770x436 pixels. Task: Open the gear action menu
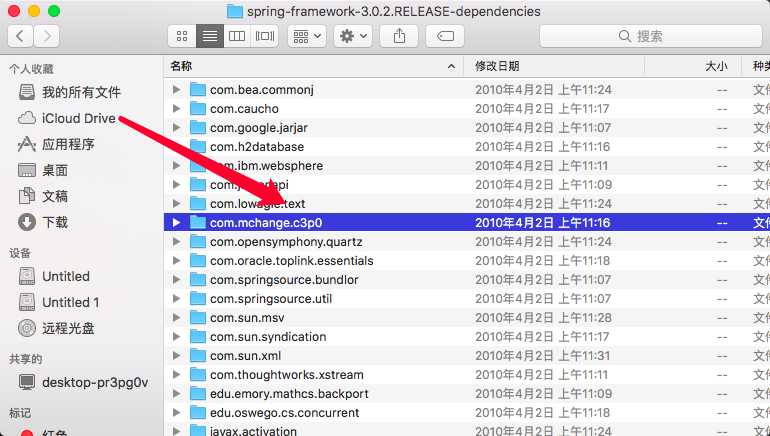353,36
